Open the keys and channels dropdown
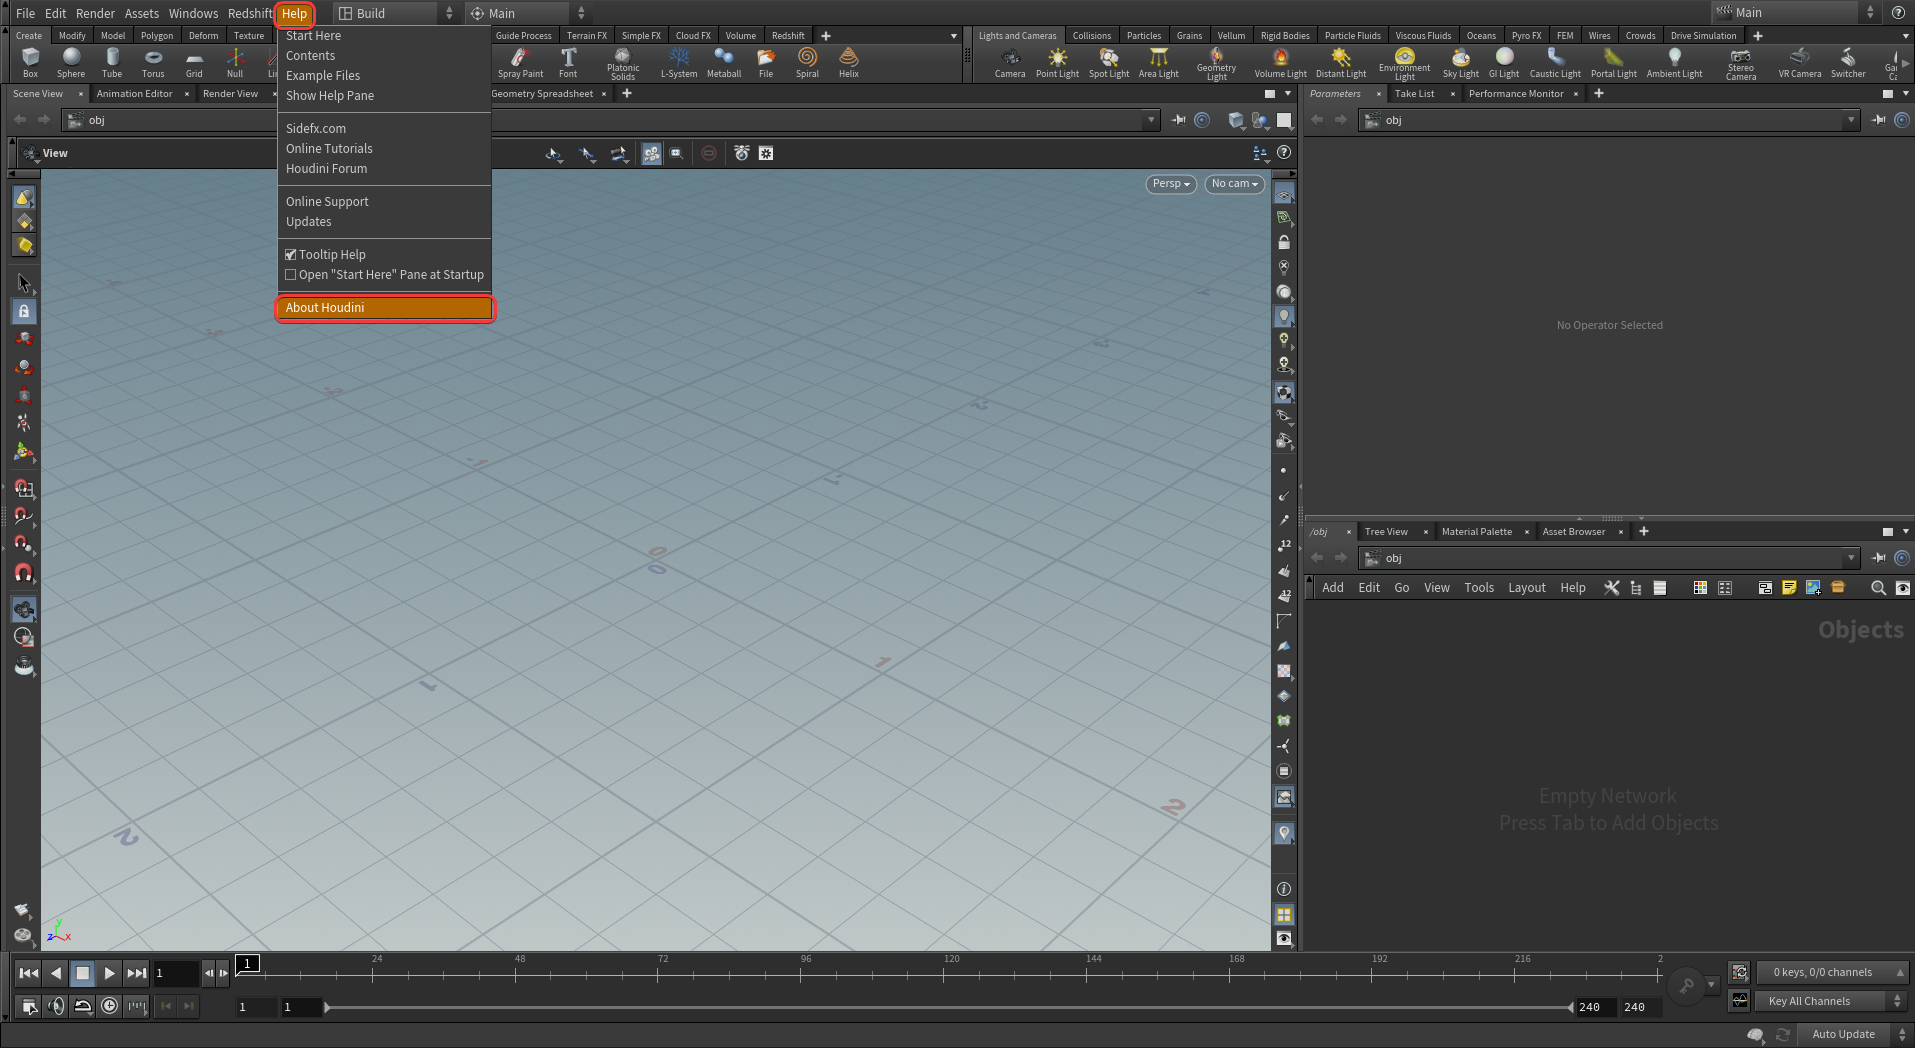The height and width of the screenshot is (1048, 1915). coord(1832,972)
